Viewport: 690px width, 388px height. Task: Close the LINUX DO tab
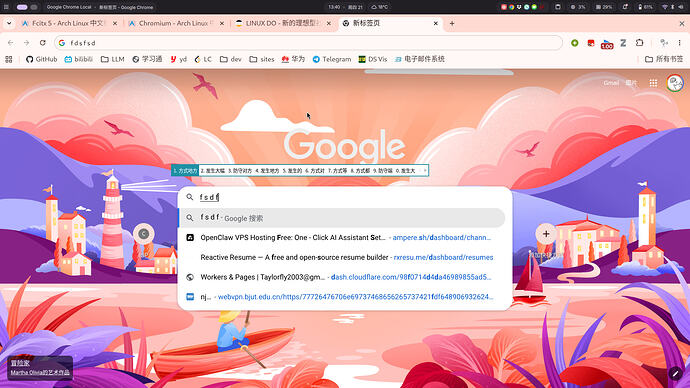[x=329, y=23]
